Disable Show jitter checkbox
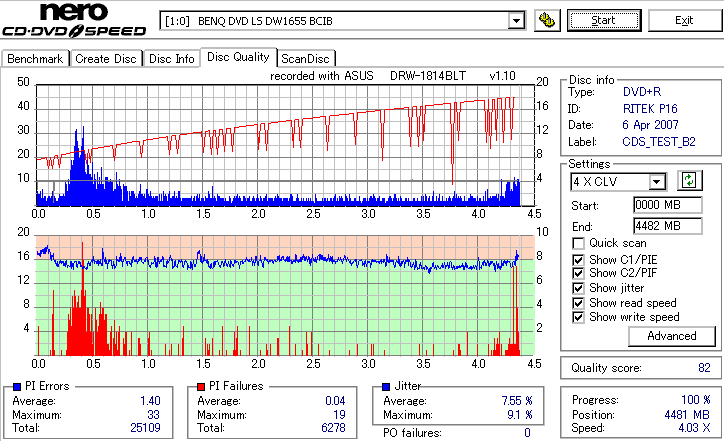Screen dimensions: 724x441 click(578, 288)
